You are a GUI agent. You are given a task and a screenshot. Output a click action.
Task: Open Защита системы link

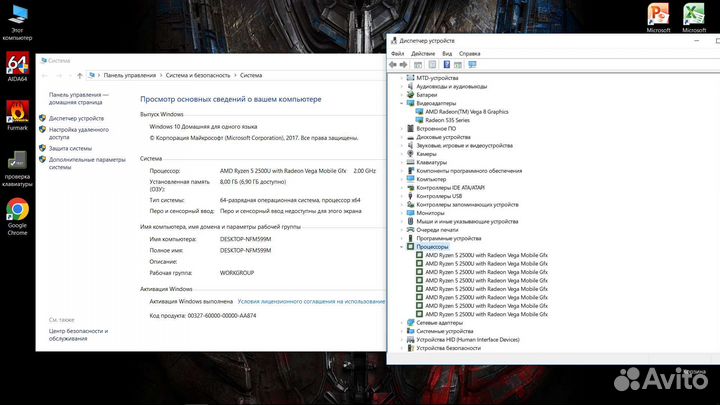pyautogui.click(x=70, y=148)
